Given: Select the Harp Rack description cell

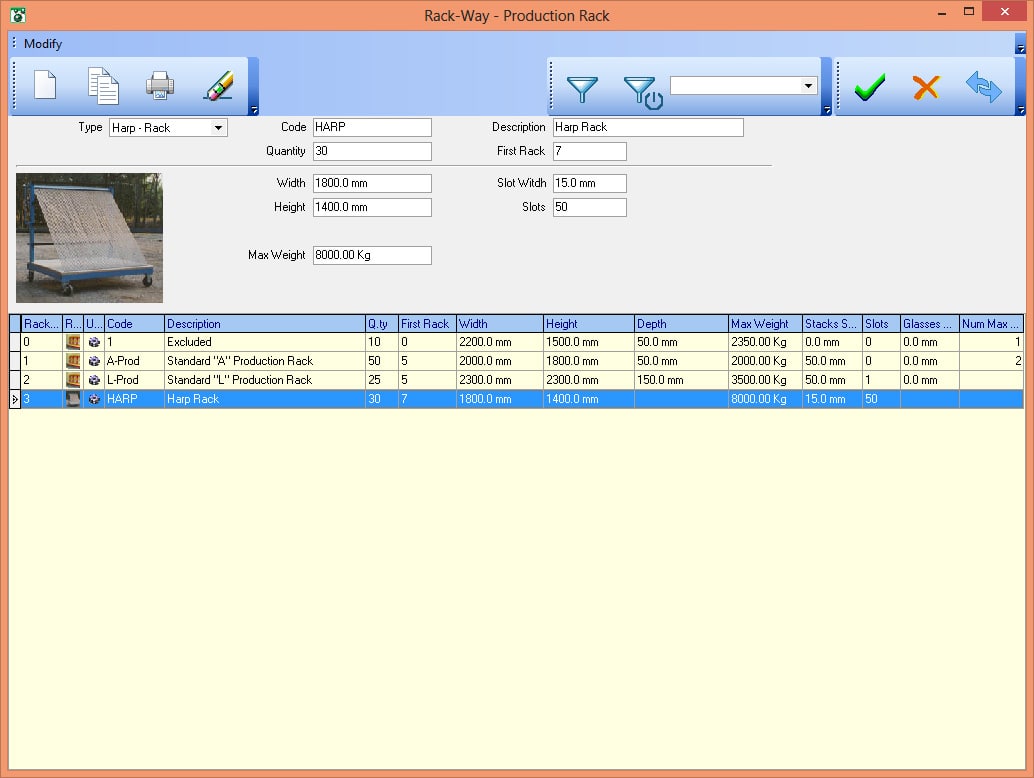Looking at the screenshot, I should click(264, 399).
